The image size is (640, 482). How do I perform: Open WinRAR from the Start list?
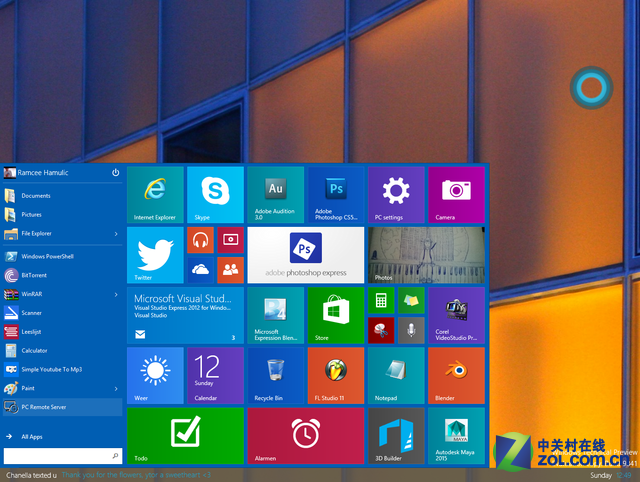[x=62, y=294]
